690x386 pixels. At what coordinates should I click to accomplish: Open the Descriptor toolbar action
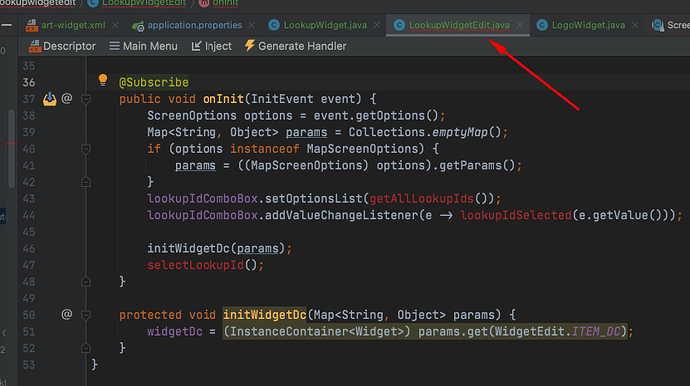click(62, 46)
